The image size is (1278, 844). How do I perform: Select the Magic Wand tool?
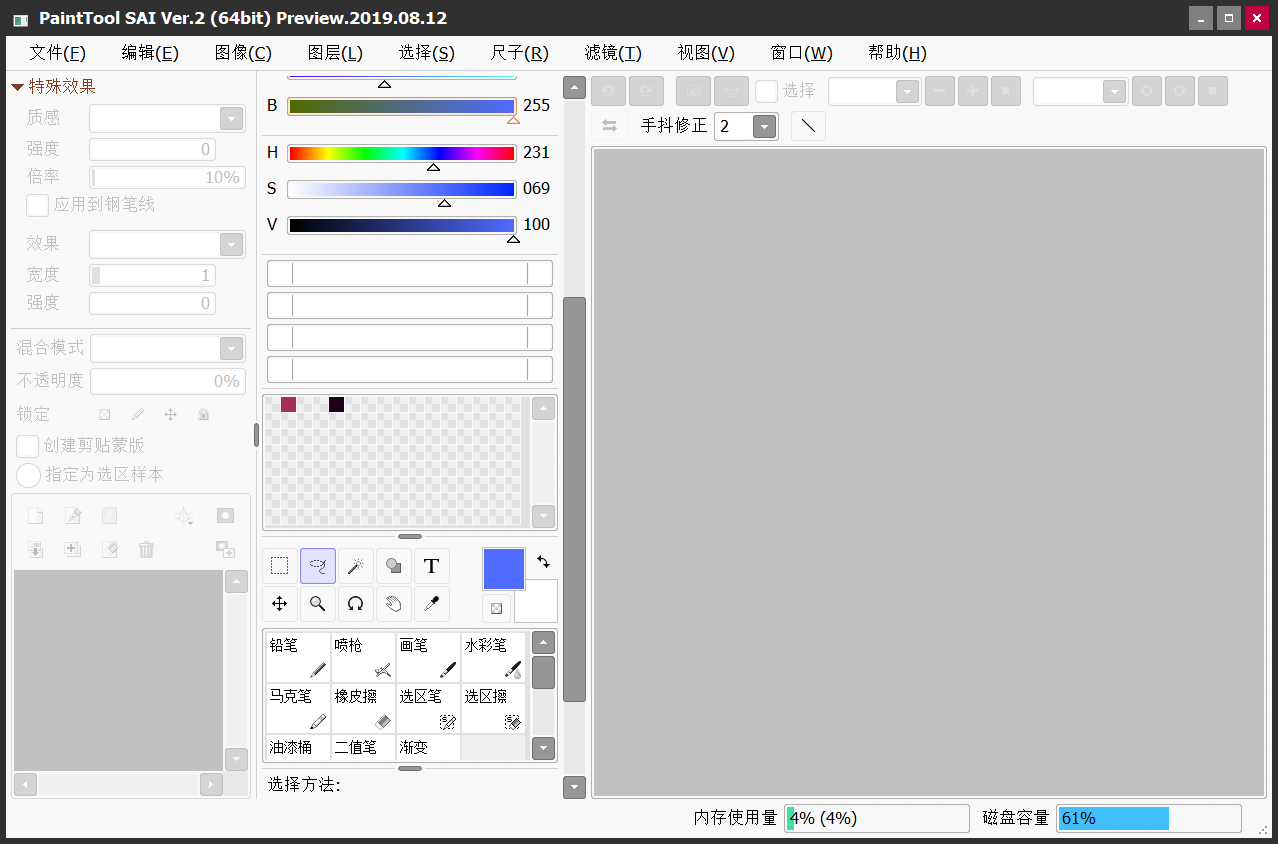(356, 566)
